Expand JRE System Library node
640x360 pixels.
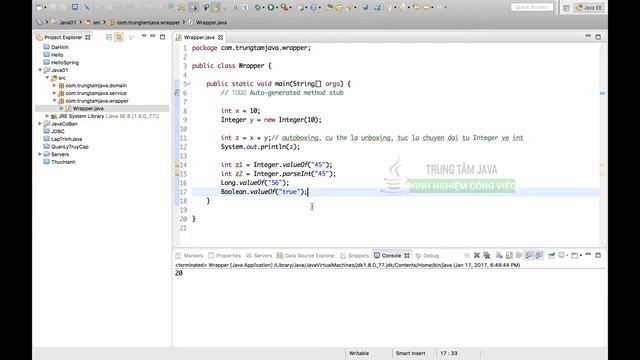click(x=47, y=116)
